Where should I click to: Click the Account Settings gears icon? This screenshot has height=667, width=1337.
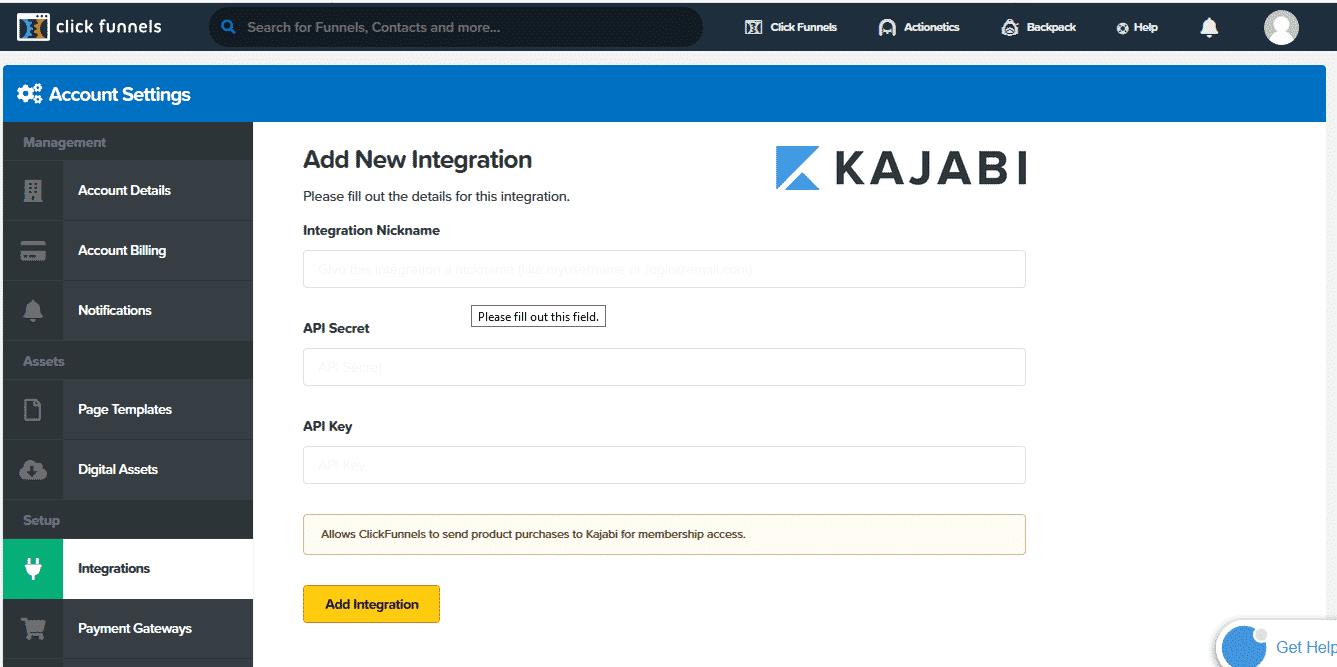[30, 94]
